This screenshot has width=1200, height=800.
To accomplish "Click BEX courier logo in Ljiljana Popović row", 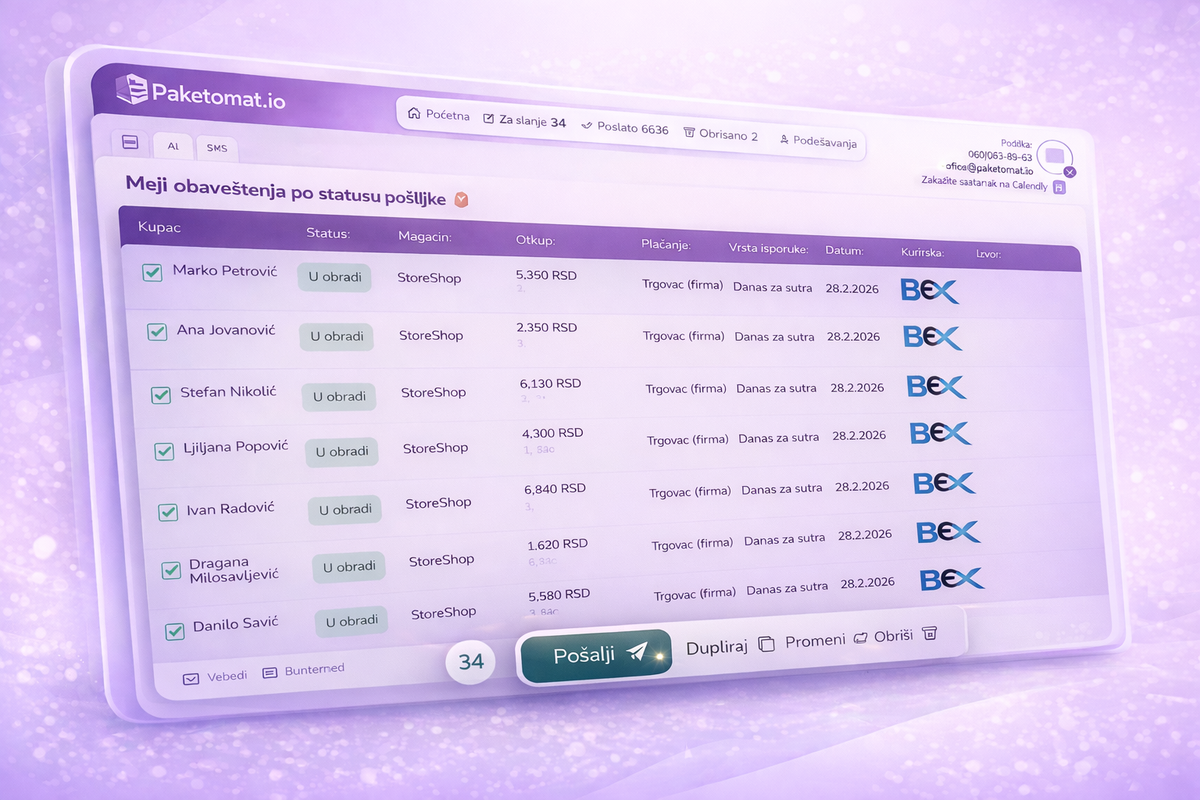I will pos(941,433).
